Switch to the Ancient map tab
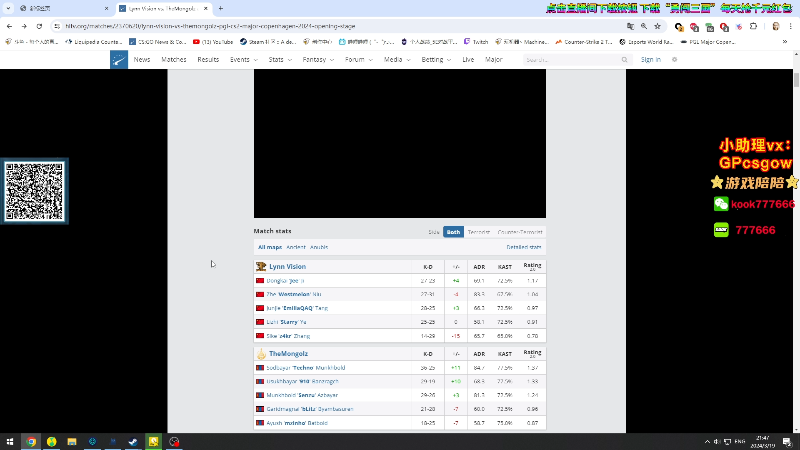800x450 pixels. (295, 247)
